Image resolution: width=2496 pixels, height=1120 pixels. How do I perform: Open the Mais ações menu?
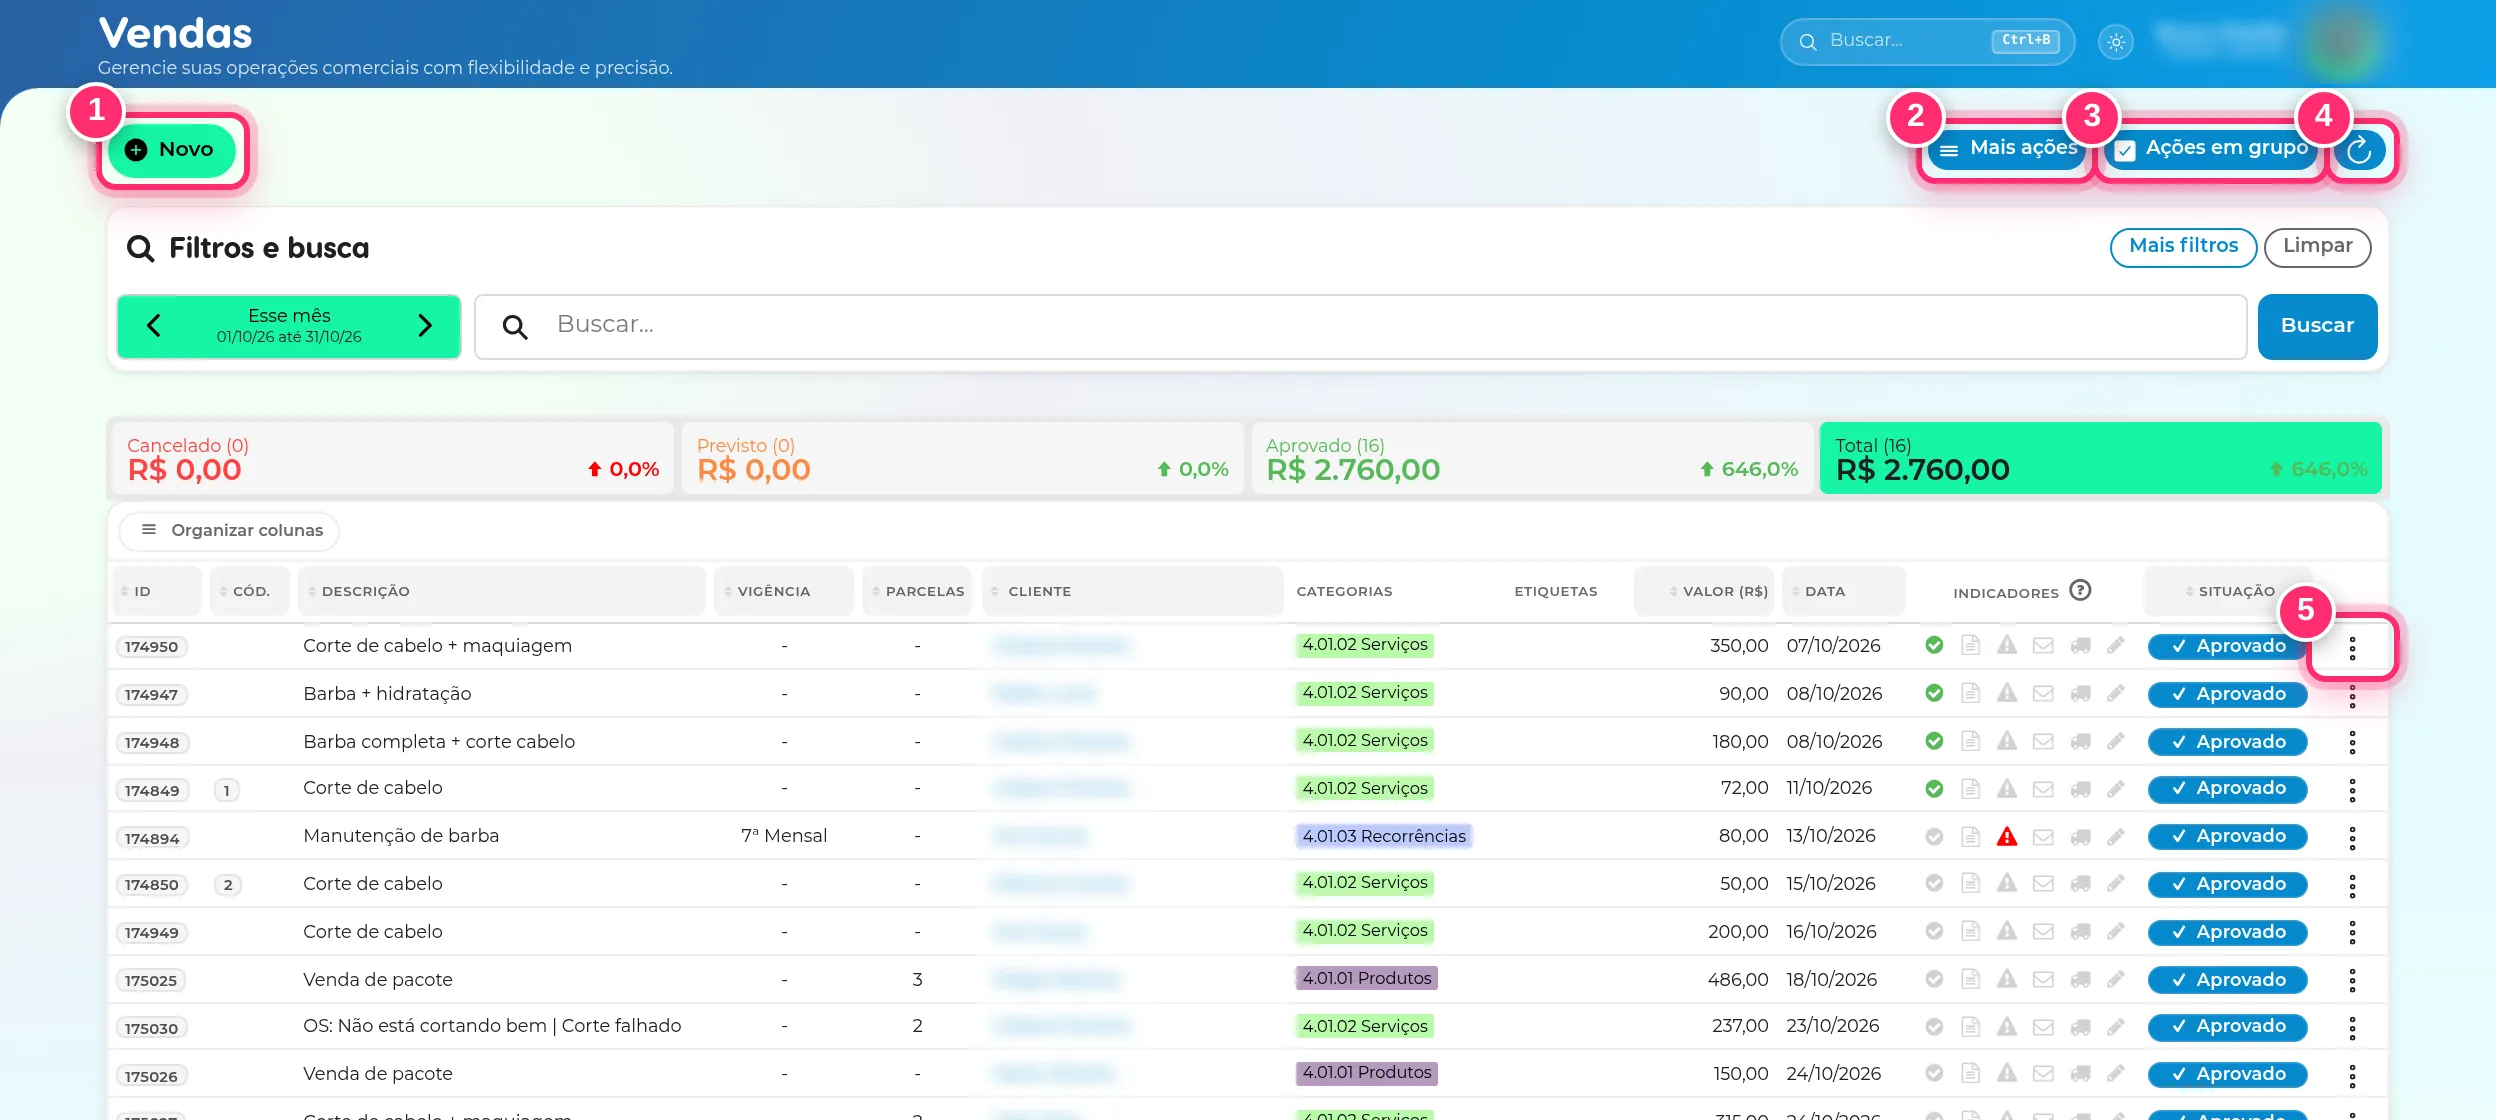pos(2007,149)
